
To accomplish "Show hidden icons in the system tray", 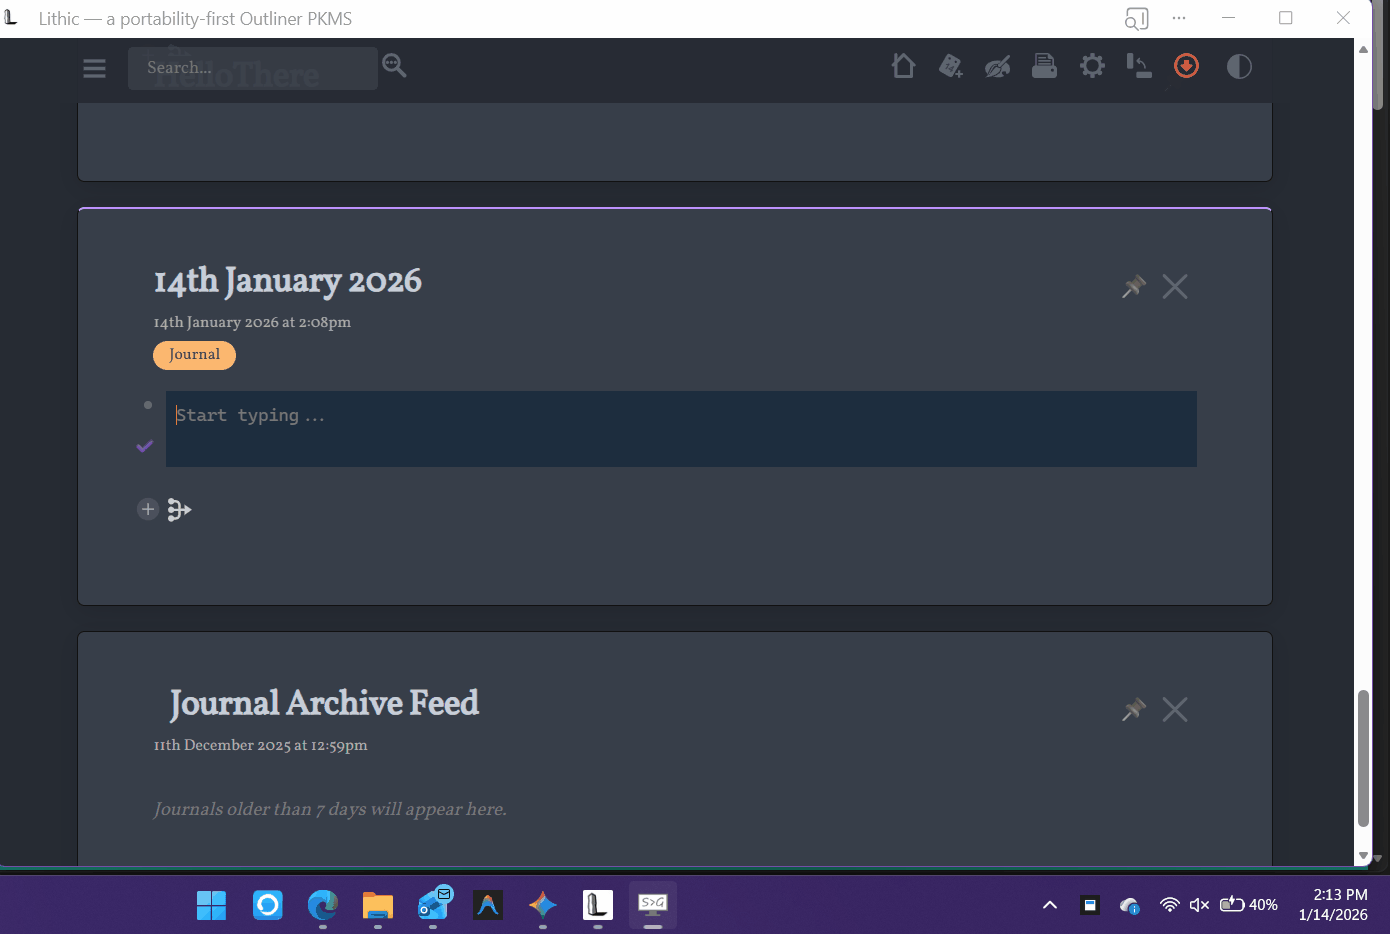I will point(1050,905).
